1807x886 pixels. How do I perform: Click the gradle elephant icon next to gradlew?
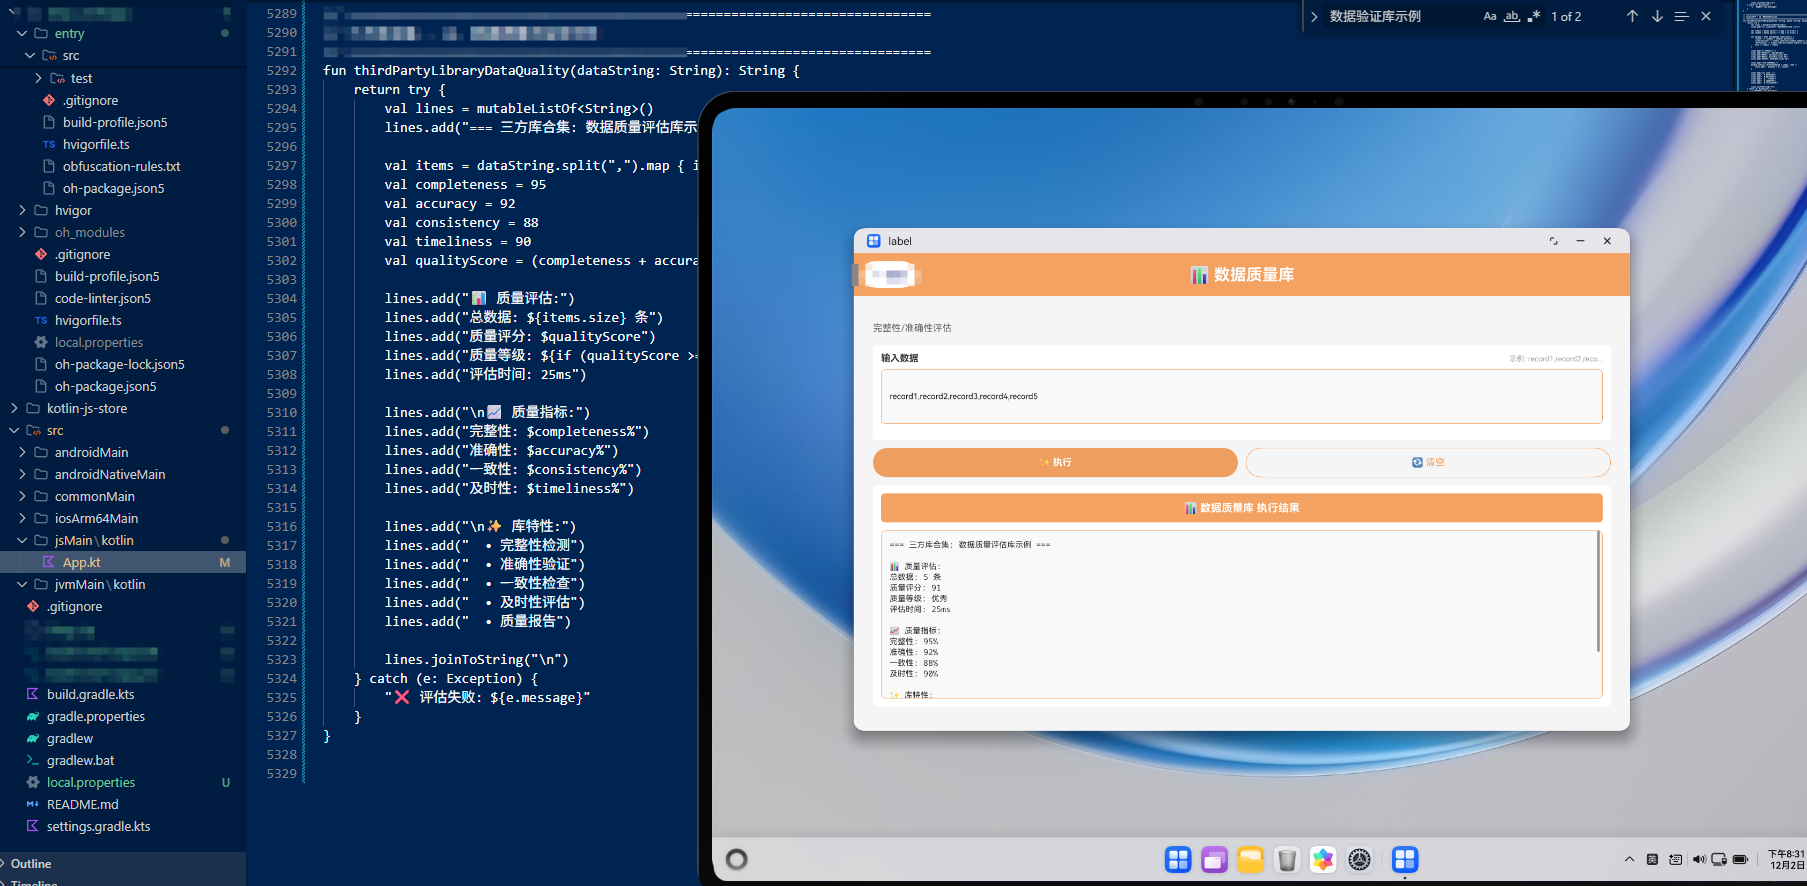[33, 738]
